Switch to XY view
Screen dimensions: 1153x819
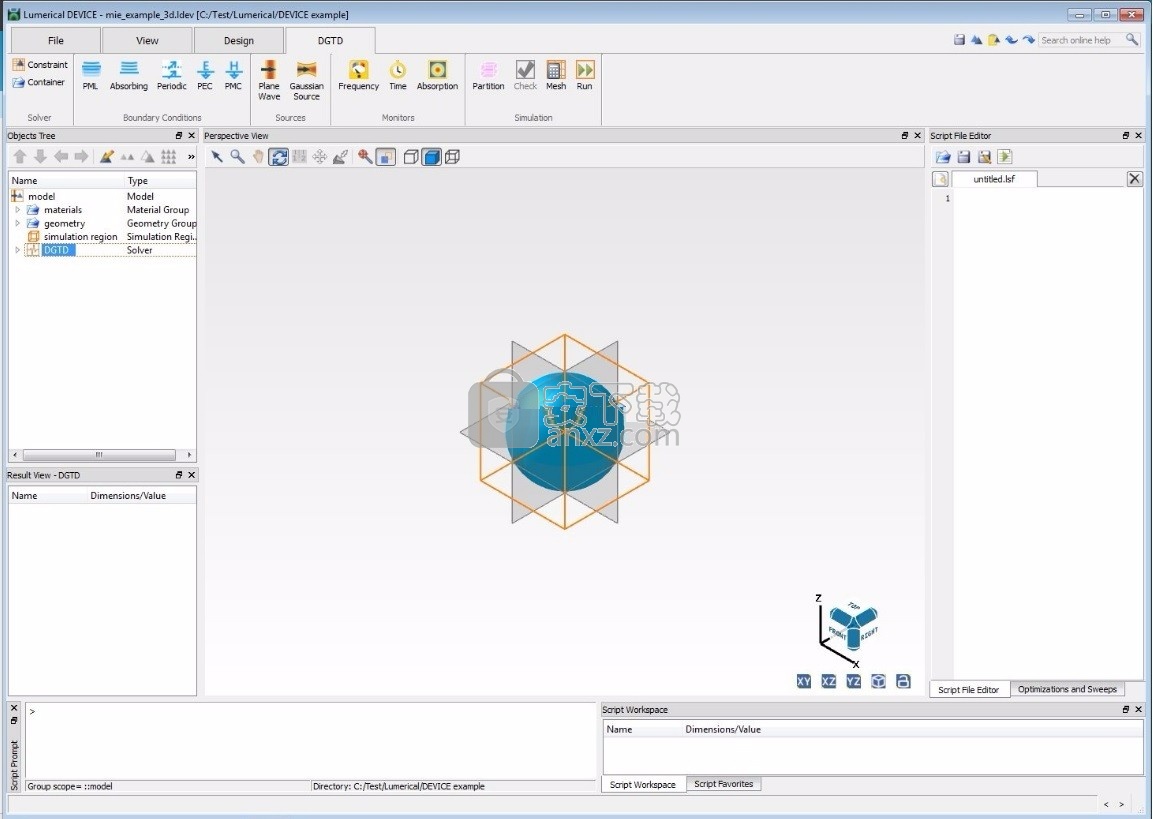click(804, 682)
